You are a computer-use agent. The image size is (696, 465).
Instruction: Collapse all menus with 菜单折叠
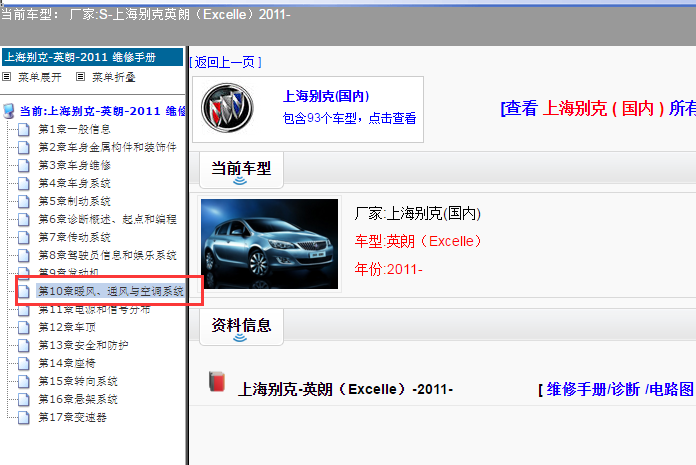point(114,77)
